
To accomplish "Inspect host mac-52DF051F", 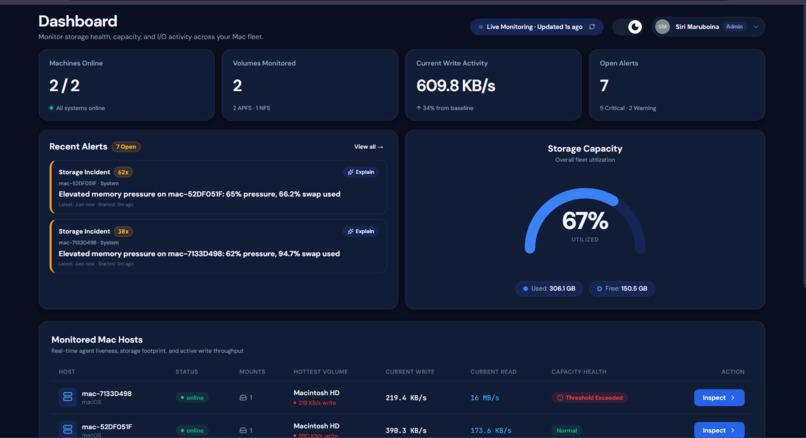I will (719, 430).
